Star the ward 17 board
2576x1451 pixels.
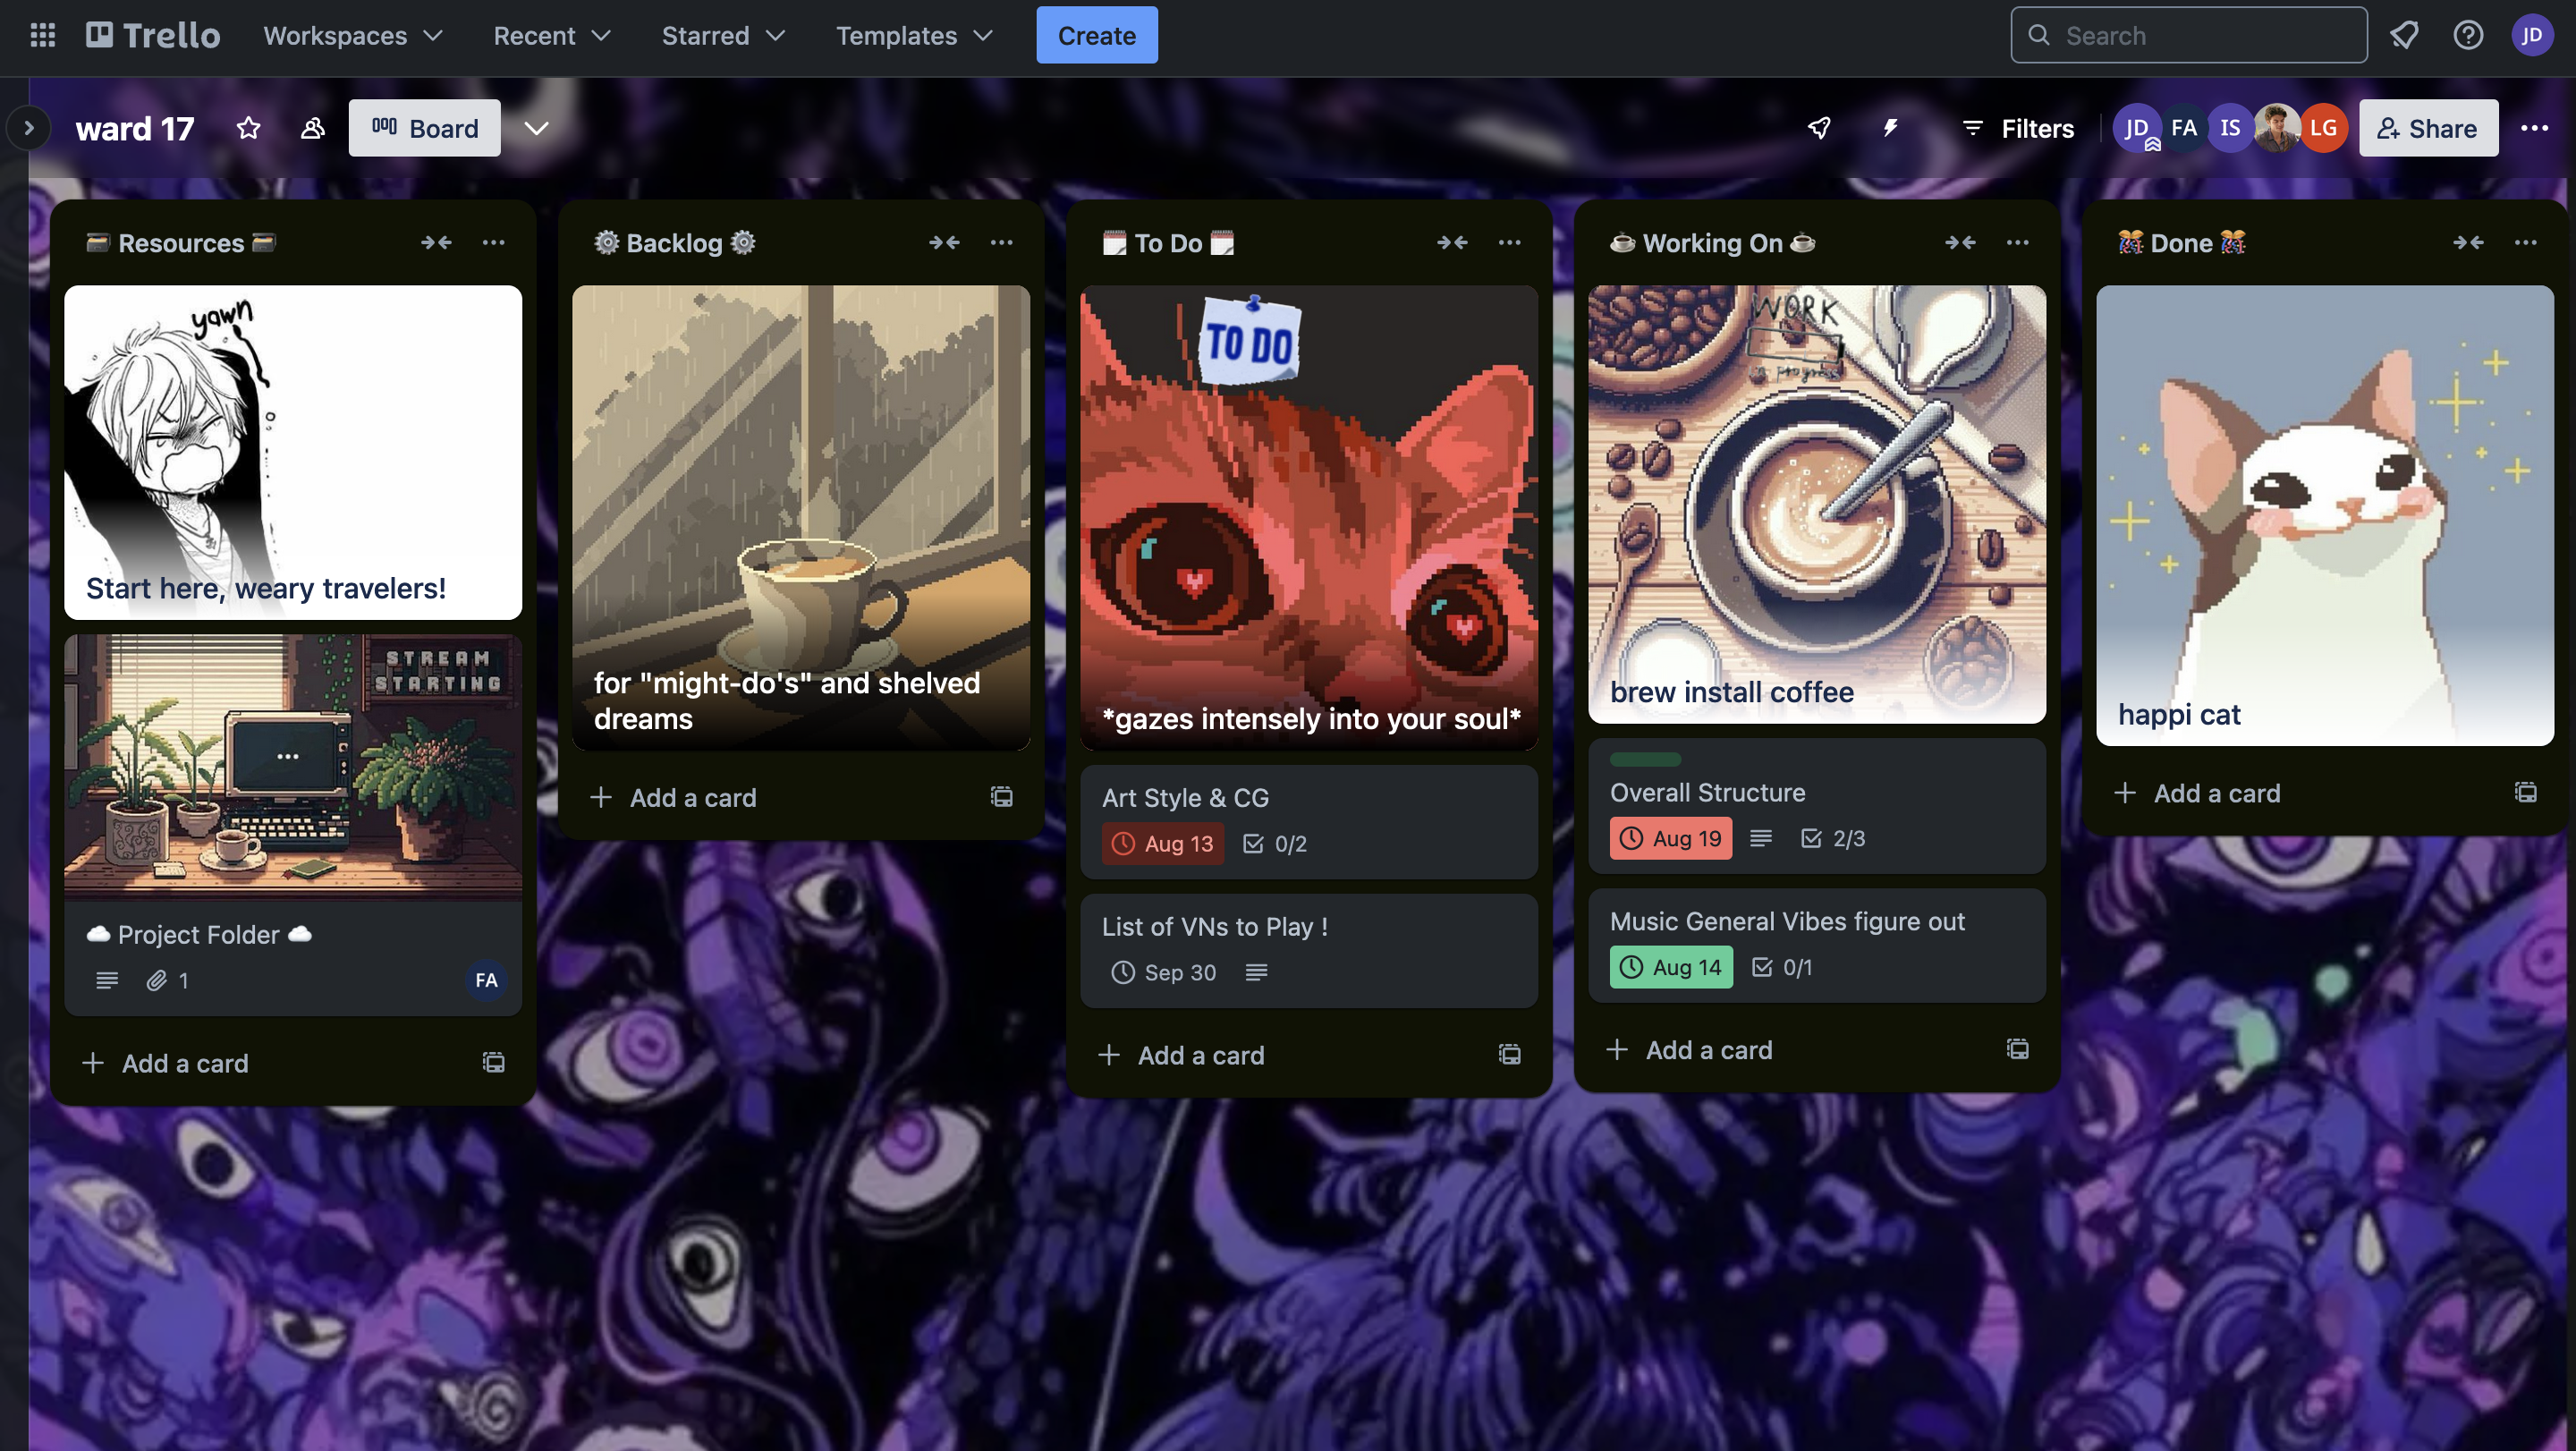pos(247,128)
